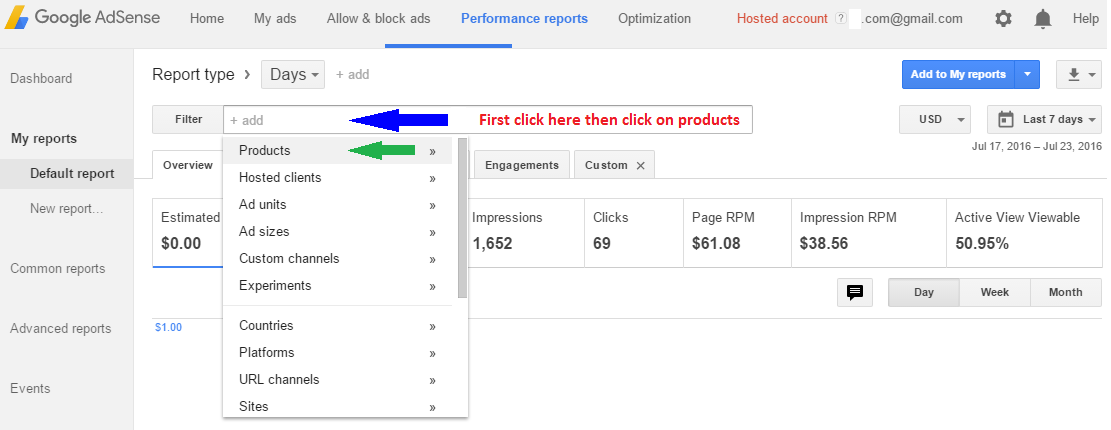Set chart granularity to Month
This screenshot has height=430, width=1111.
(1066, 292)
